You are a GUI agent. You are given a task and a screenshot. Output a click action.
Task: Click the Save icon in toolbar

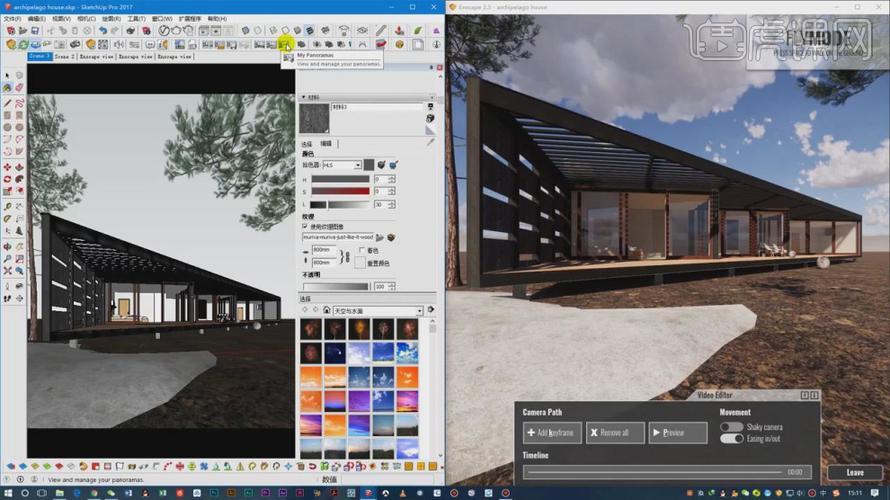35,31
